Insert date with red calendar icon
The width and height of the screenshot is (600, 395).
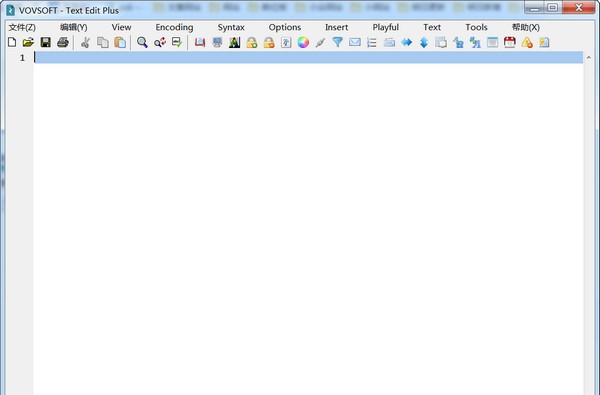510,42
